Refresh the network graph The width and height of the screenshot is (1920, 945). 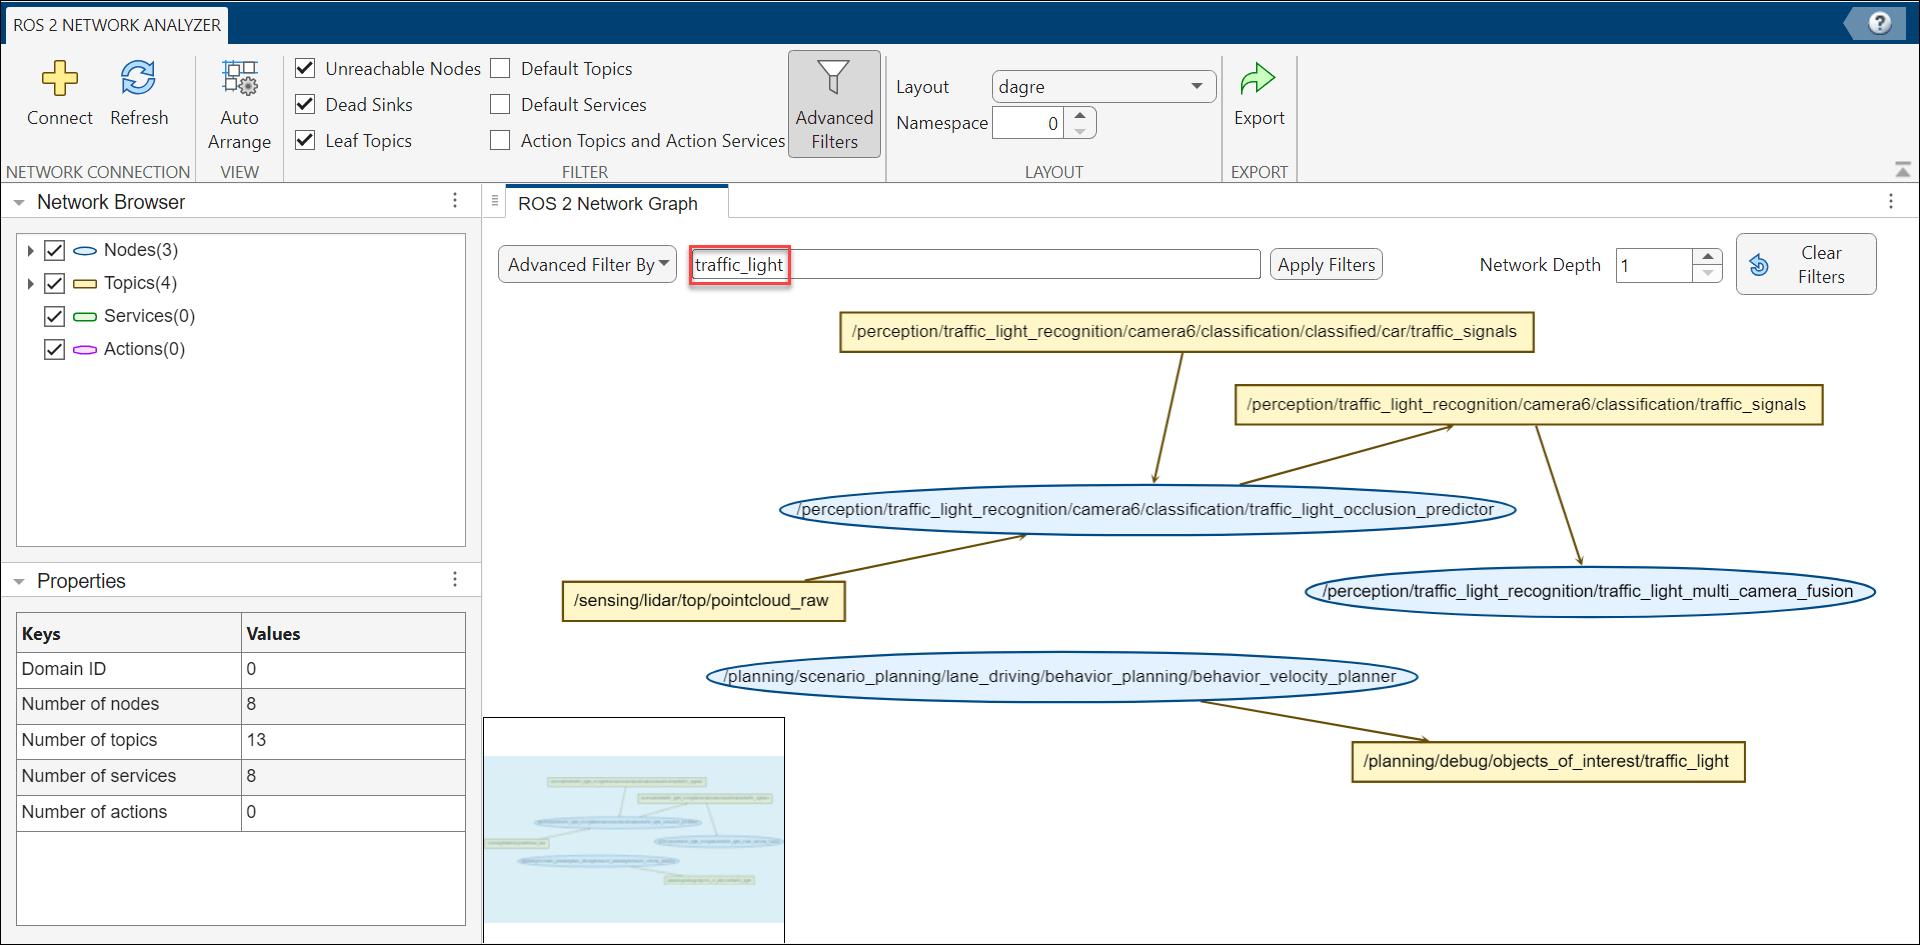coord(138,79)
